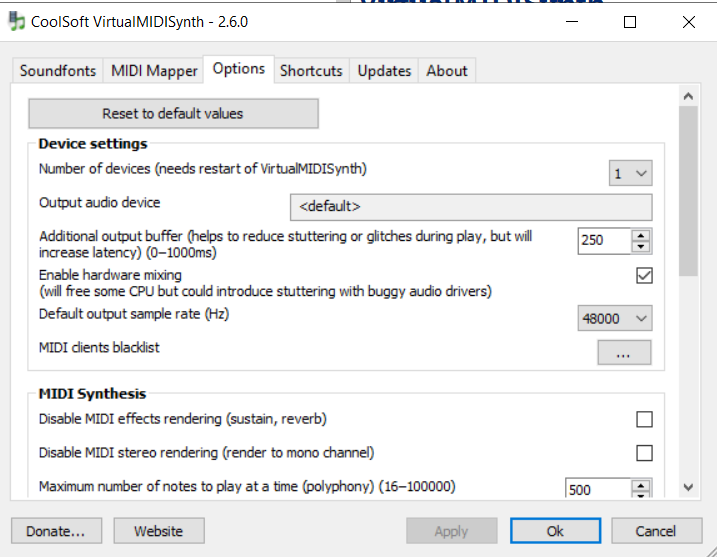Open the MIDI clients blacklist editor
This screenshot has width=717, height=557.
624,353
